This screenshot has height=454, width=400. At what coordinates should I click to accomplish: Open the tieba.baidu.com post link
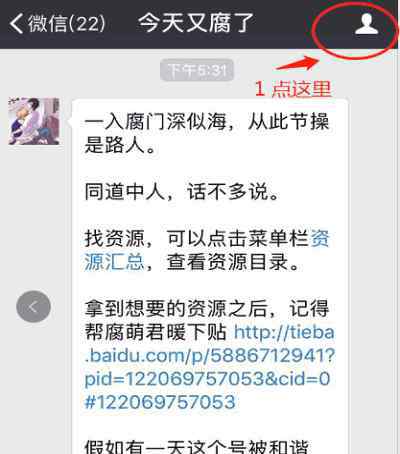(x=209, y=367)
